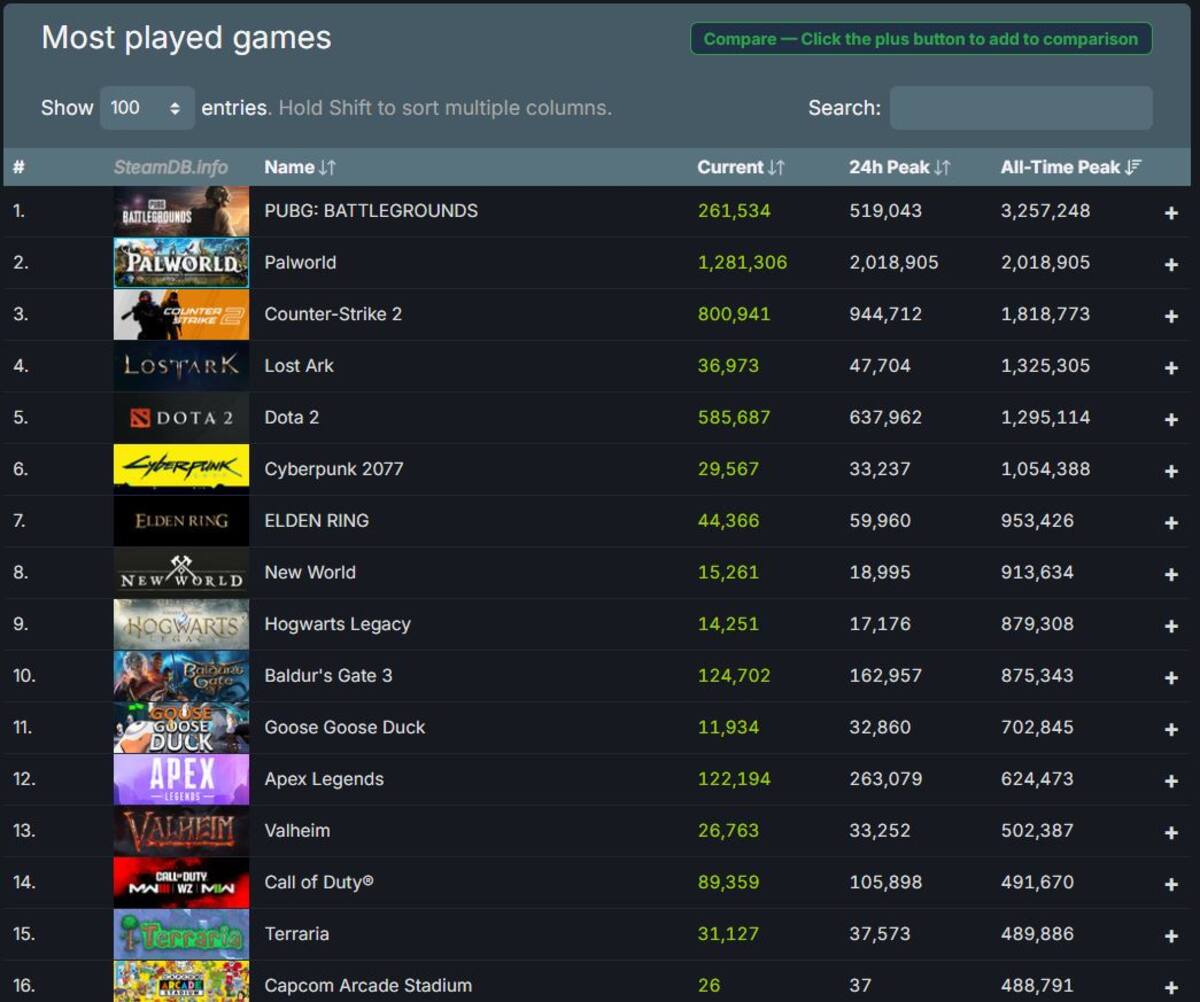
Task: Click the Goose Goose Duck name link
Action: [x=345, y=727]
